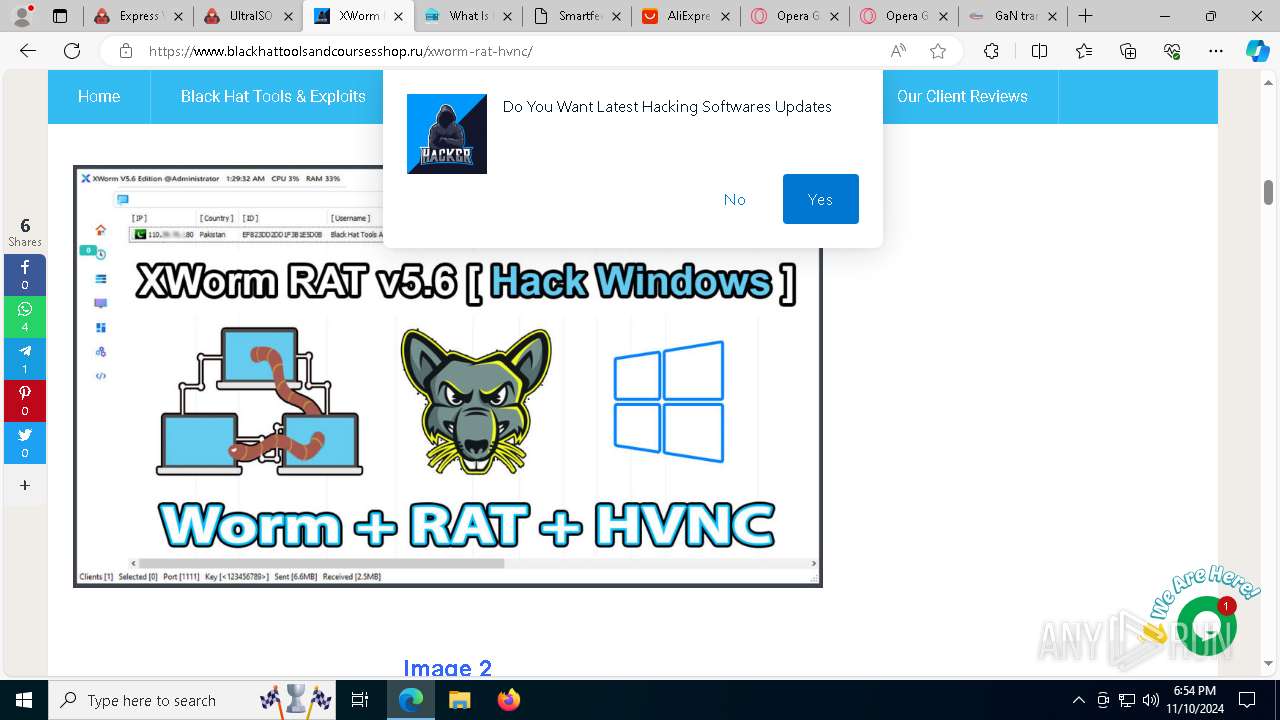Open the live chat bubble
Viewport: 1280px width, 720px height.
[x=1207, y=626]
